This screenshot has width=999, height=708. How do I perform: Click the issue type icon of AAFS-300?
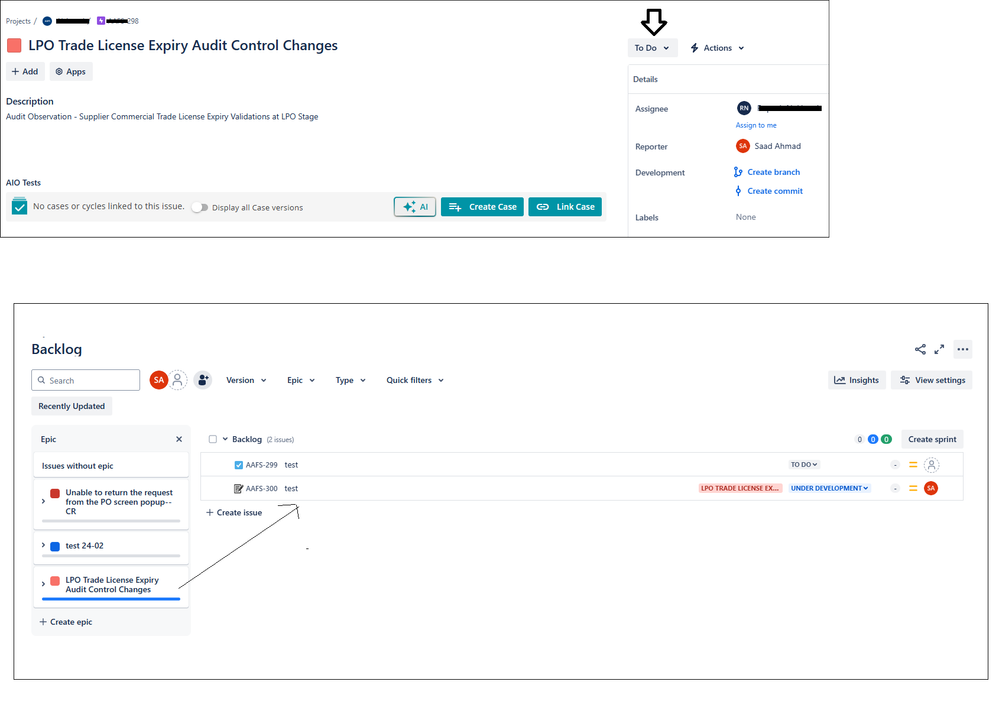point(238,488)
